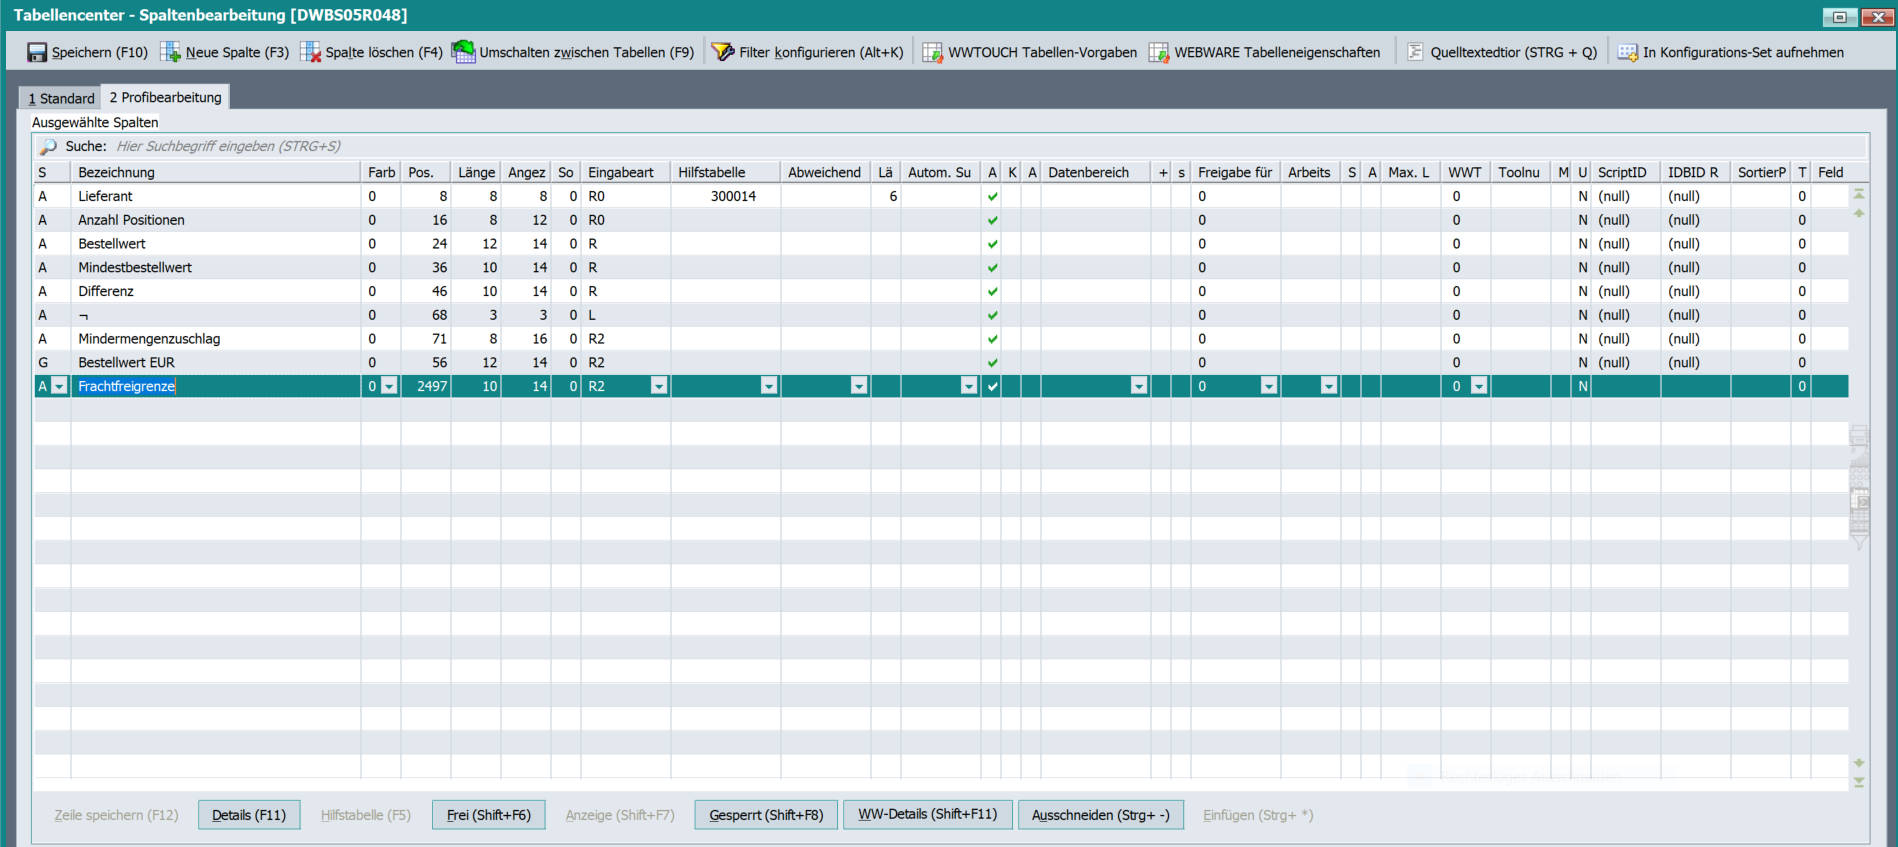Click the Suche search input field
The height and width of the screenshot is (847, 1898).
point(500,146)
